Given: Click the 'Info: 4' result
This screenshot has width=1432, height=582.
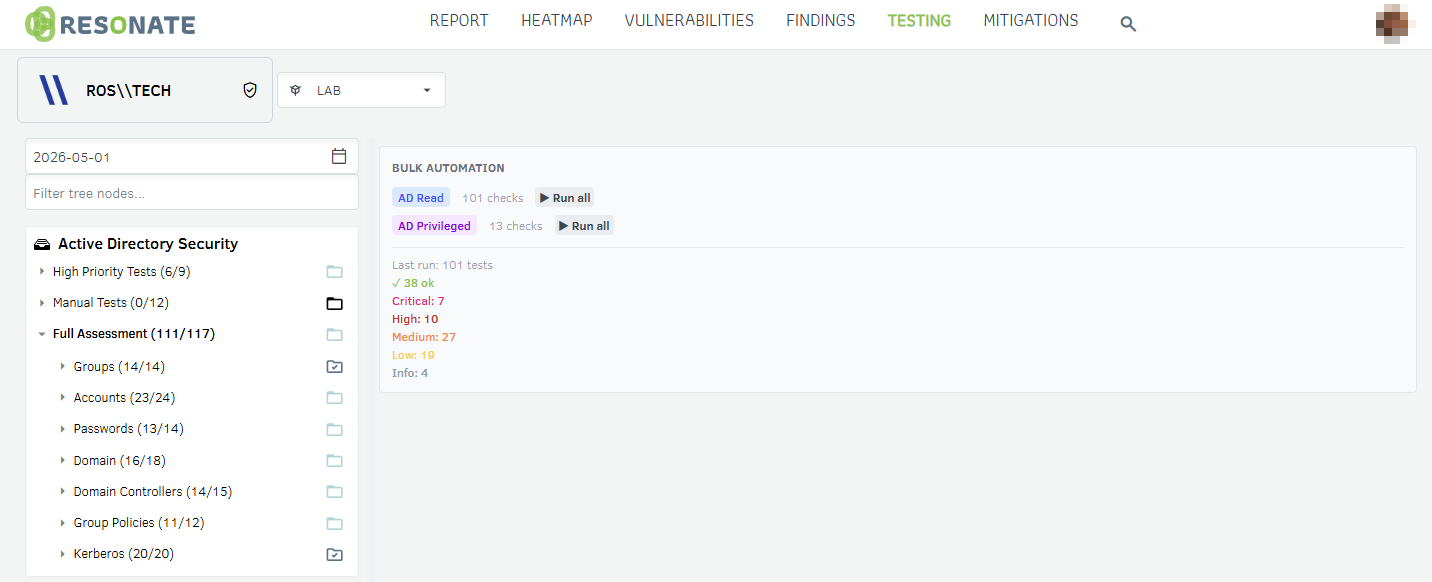Looking at the screenshot, I should tap(410, 373).
